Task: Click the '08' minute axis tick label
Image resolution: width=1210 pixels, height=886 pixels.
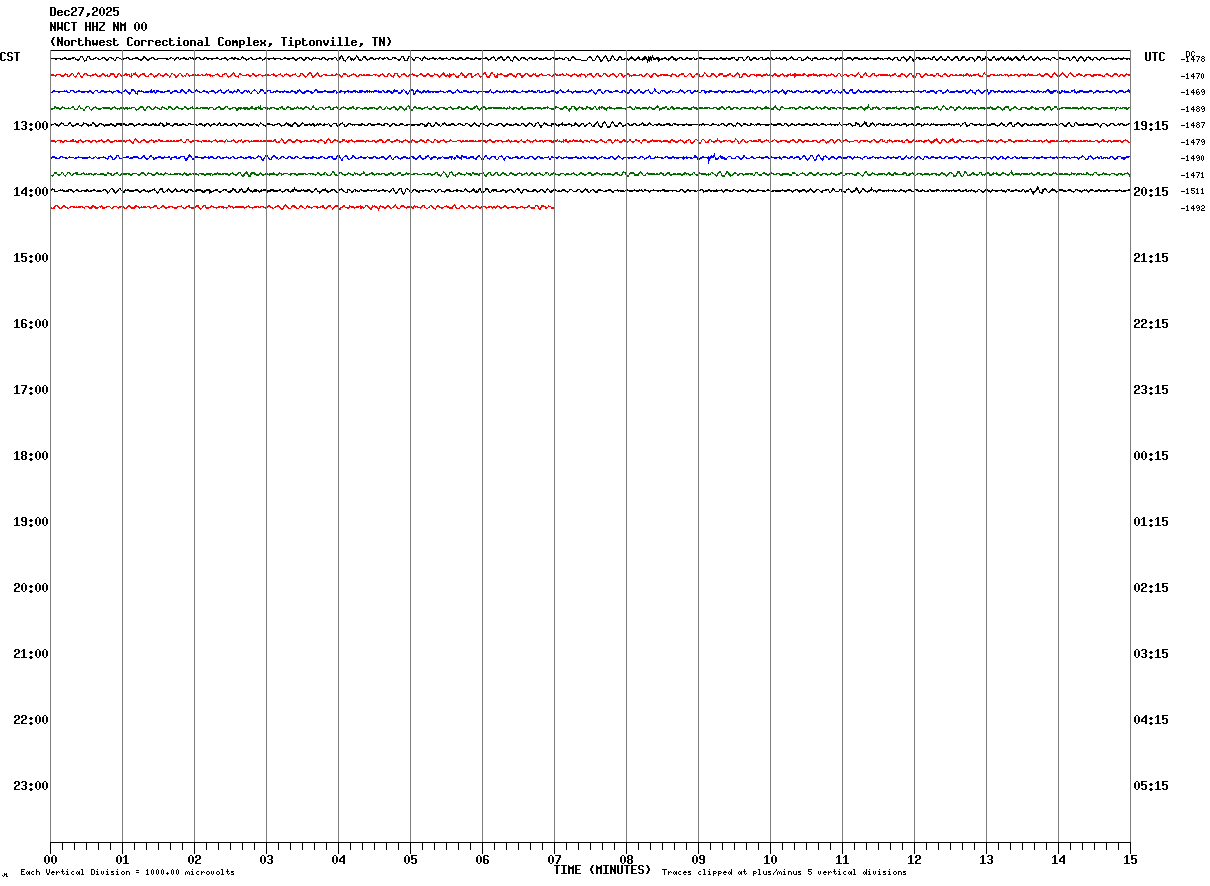Action: [626, 860]
